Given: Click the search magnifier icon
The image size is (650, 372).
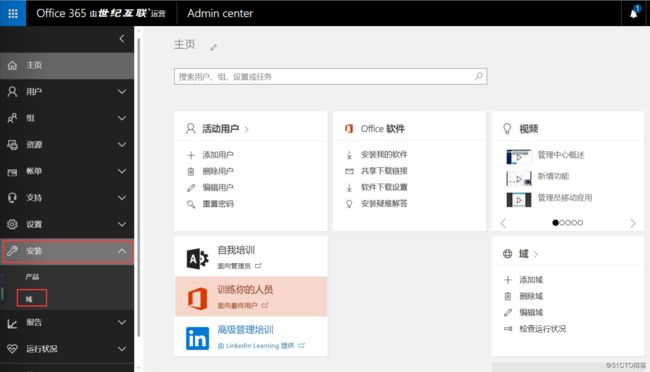Looking at the screenshot, I should click(479, 76).
